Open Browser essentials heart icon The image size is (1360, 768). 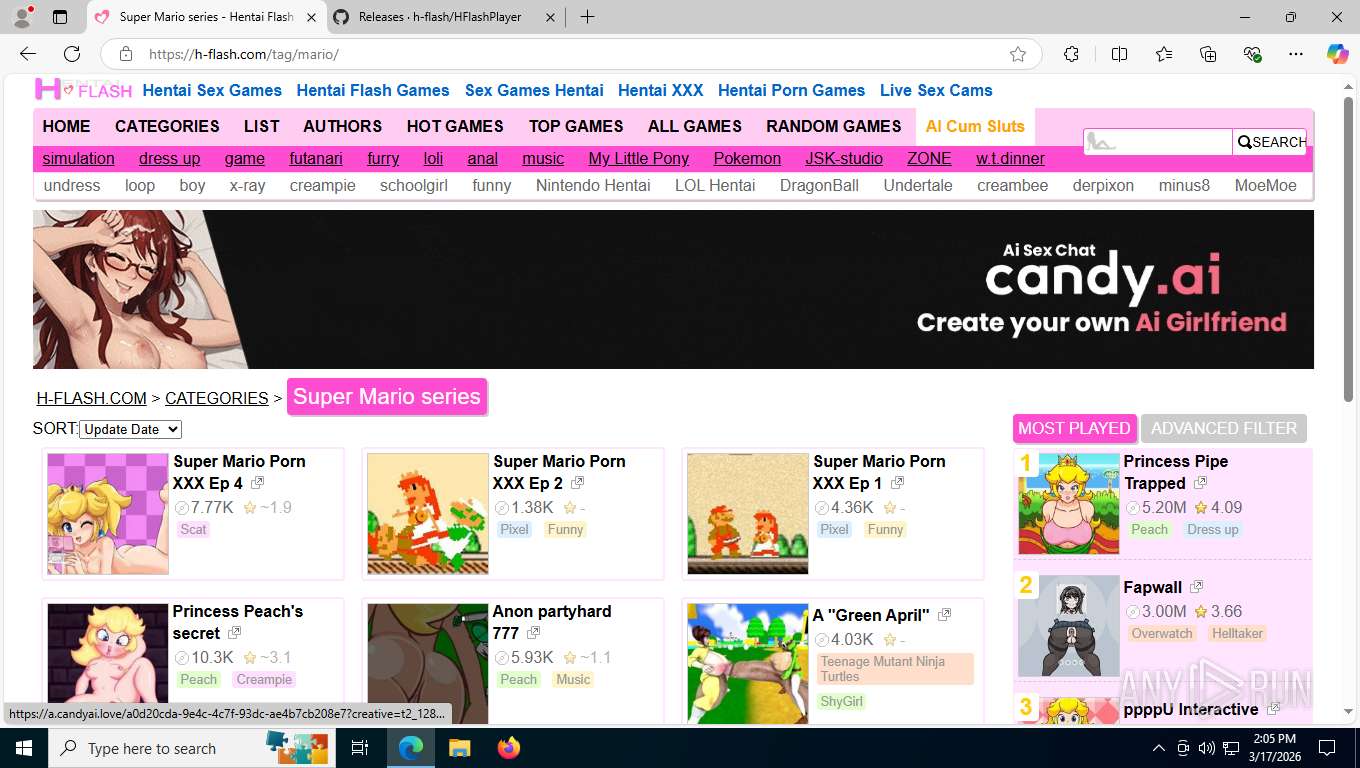[1252, 54]
